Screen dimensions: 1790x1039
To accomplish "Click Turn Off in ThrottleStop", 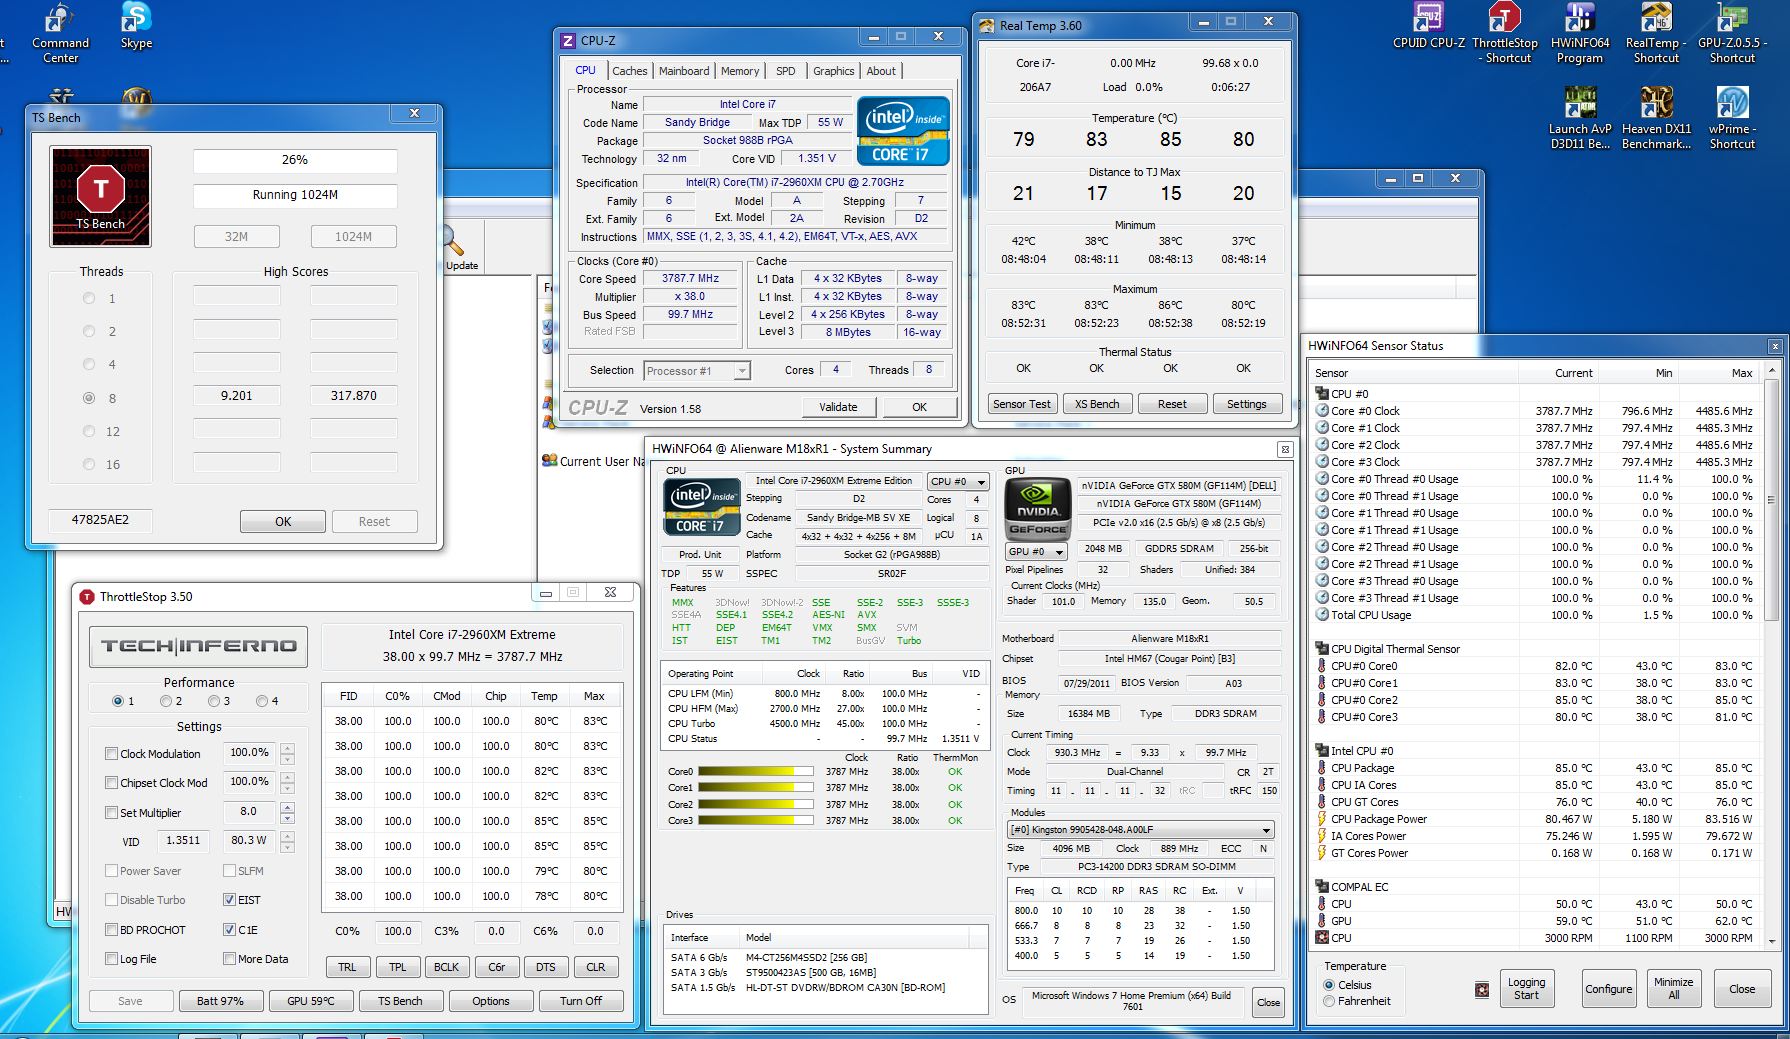I will tap(581, 1001).
